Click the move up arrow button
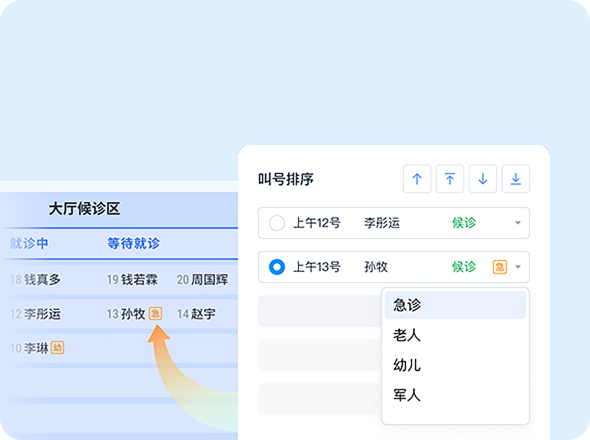The image size is (590, 440). pyautogui.click(x=417, y=179)
